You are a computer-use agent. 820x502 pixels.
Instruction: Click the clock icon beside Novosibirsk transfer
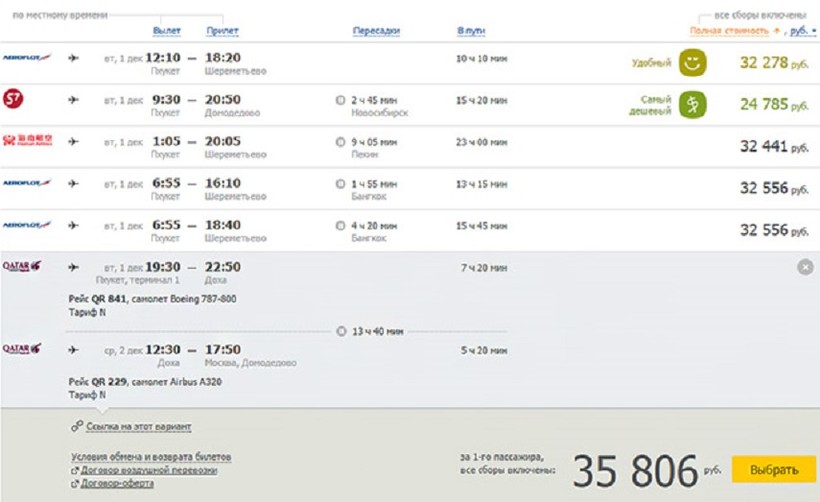click(x=340, y=100)
